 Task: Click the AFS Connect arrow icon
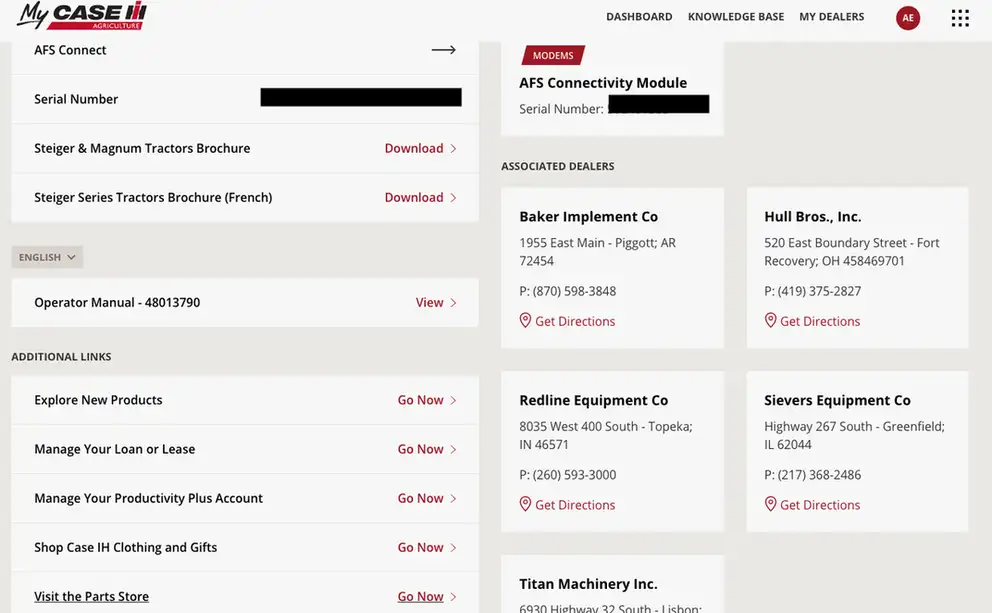coord(443,50)
